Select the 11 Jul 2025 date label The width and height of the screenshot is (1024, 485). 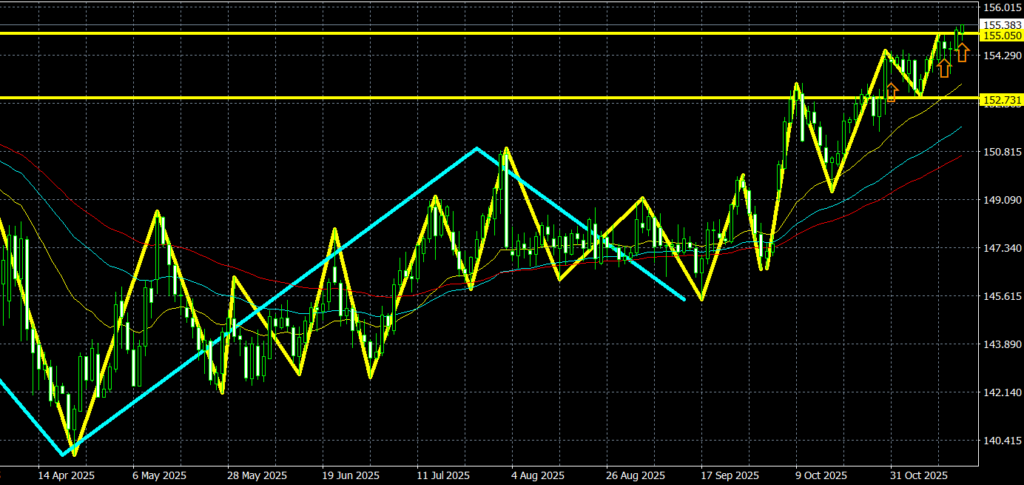(x=444, y=475)
